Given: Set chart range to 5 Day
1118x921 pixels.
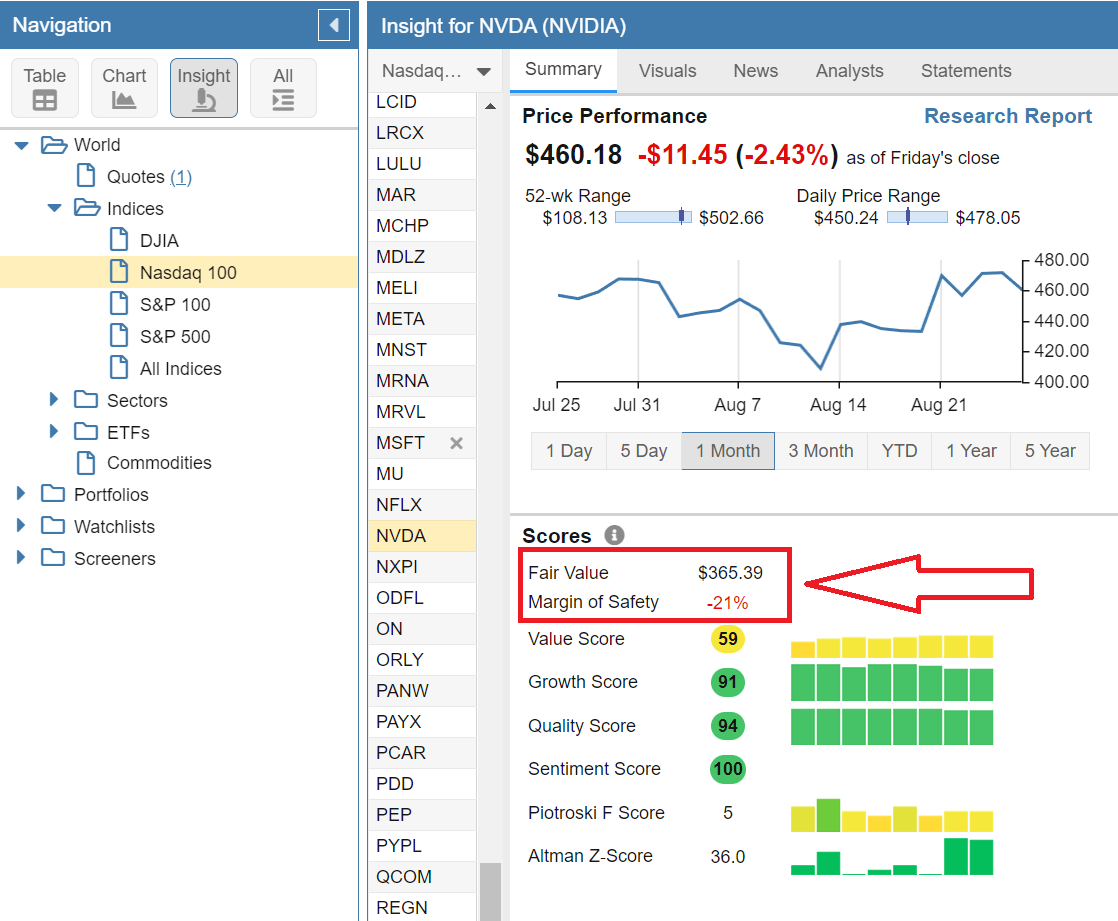Looking at the screenshot, I should point(644,451).
